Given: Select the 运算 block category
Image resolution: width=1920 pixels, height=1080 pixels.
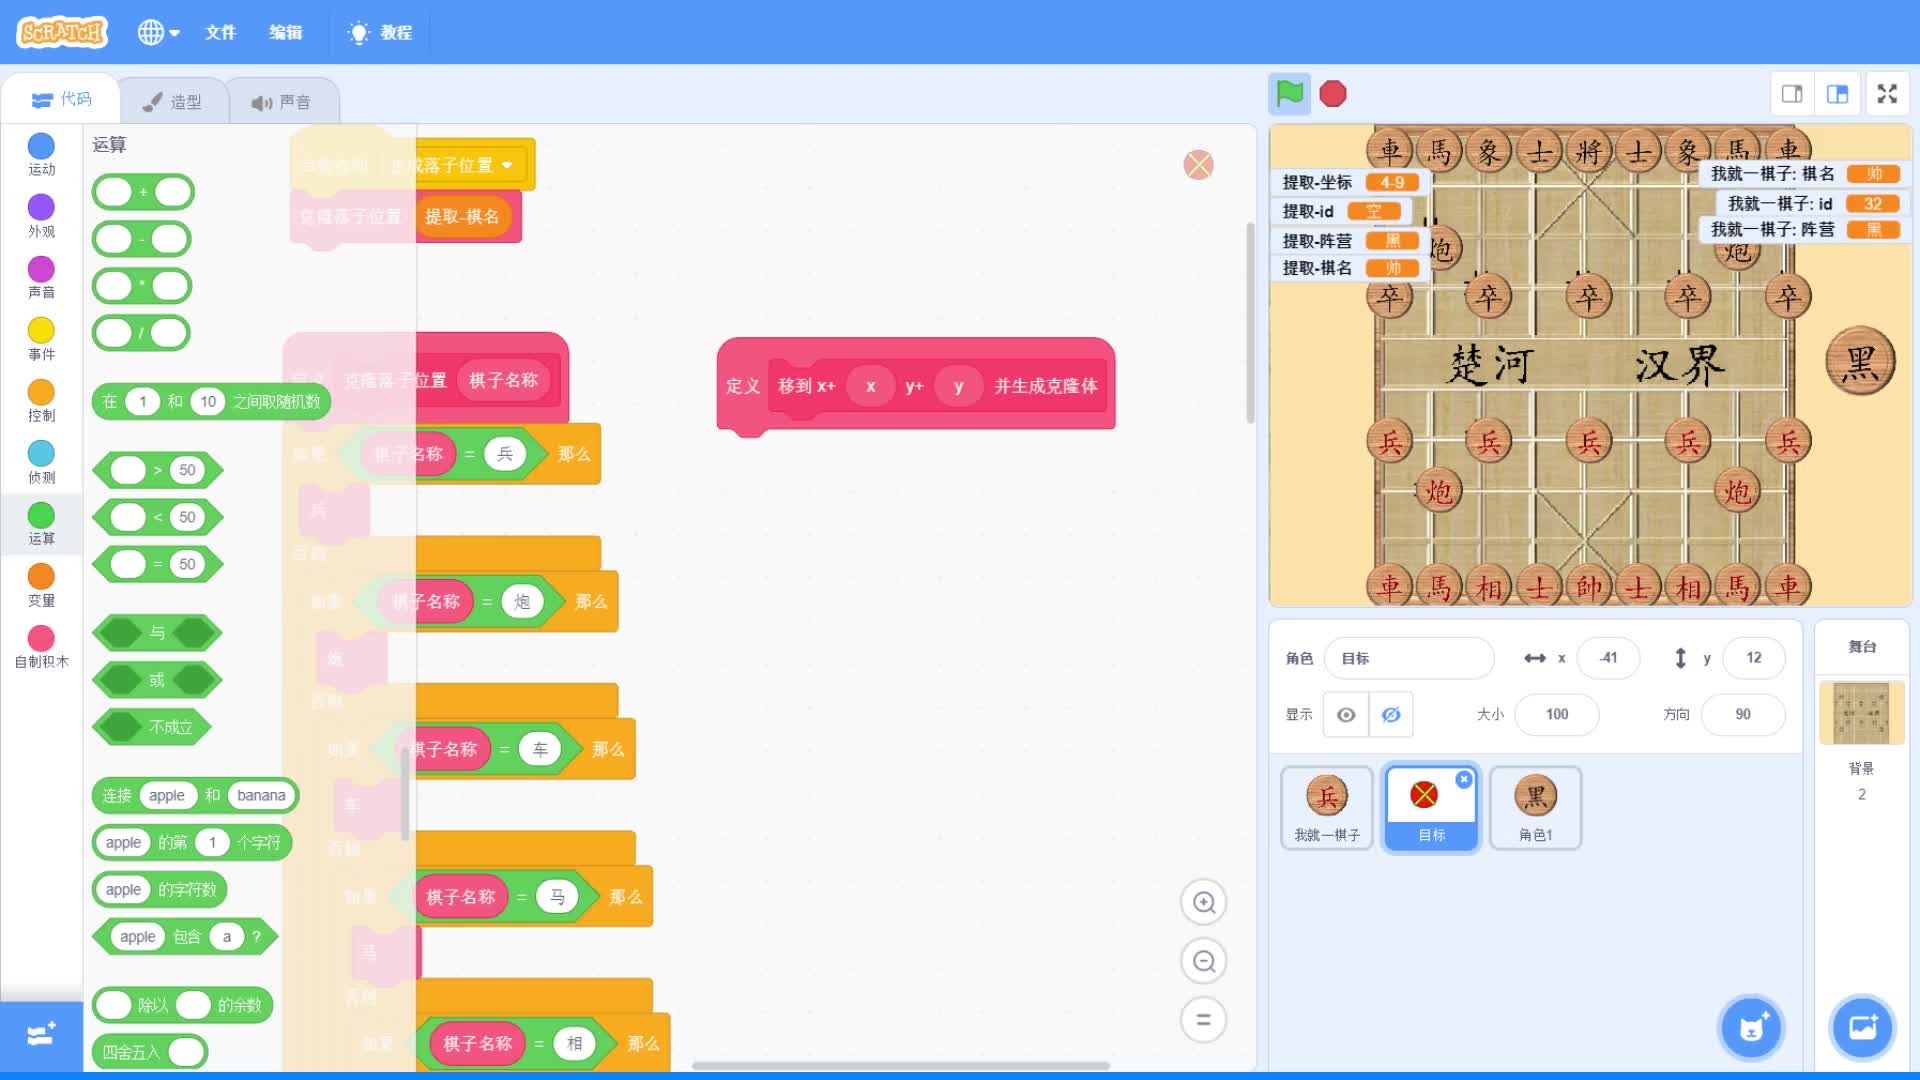Looking at the screenshot, I should tap(41, 523).
